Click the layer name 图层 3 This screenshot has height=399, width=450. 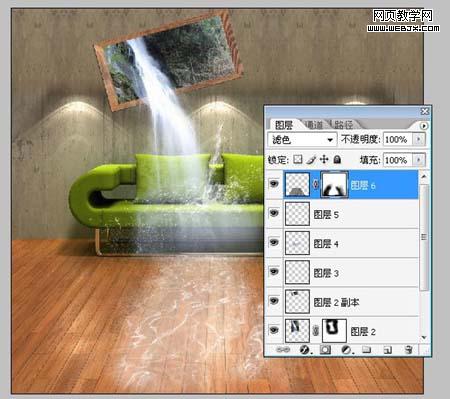[x=326, y=273]
